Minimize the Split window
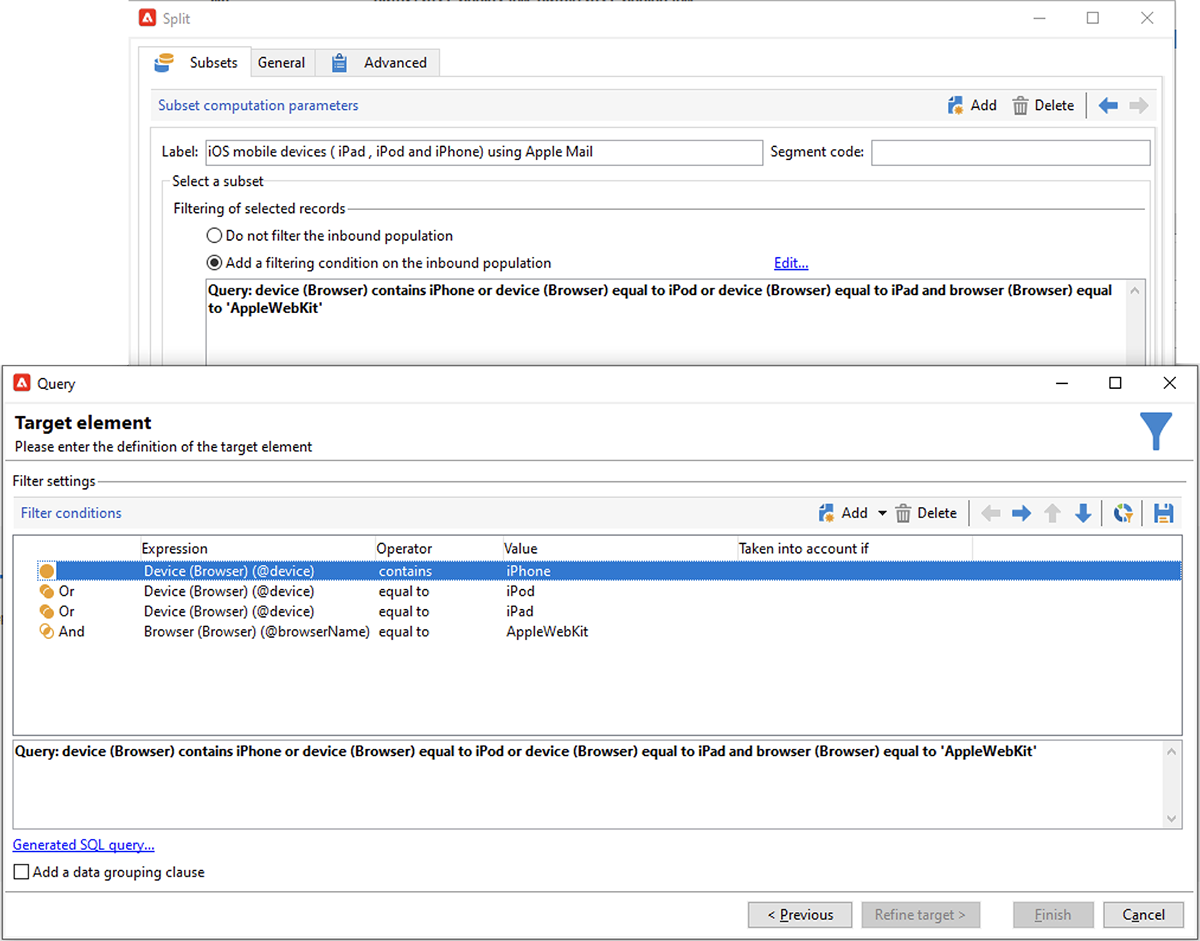This screenshot has height=941, width=1200. click(1039, 18)
